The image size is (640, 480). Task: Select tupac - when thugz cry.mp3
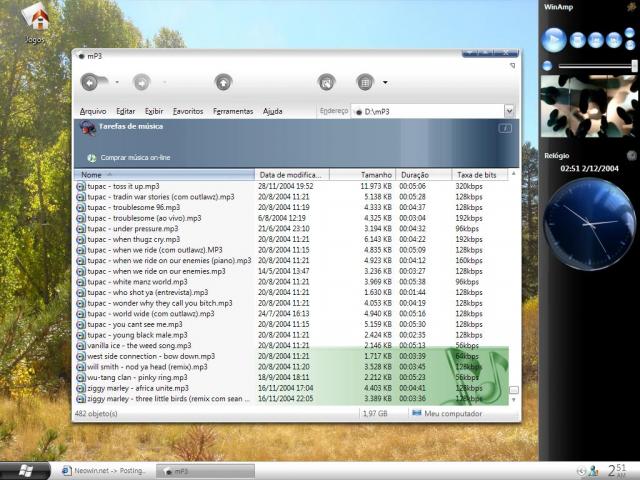(x=133, y=240)
